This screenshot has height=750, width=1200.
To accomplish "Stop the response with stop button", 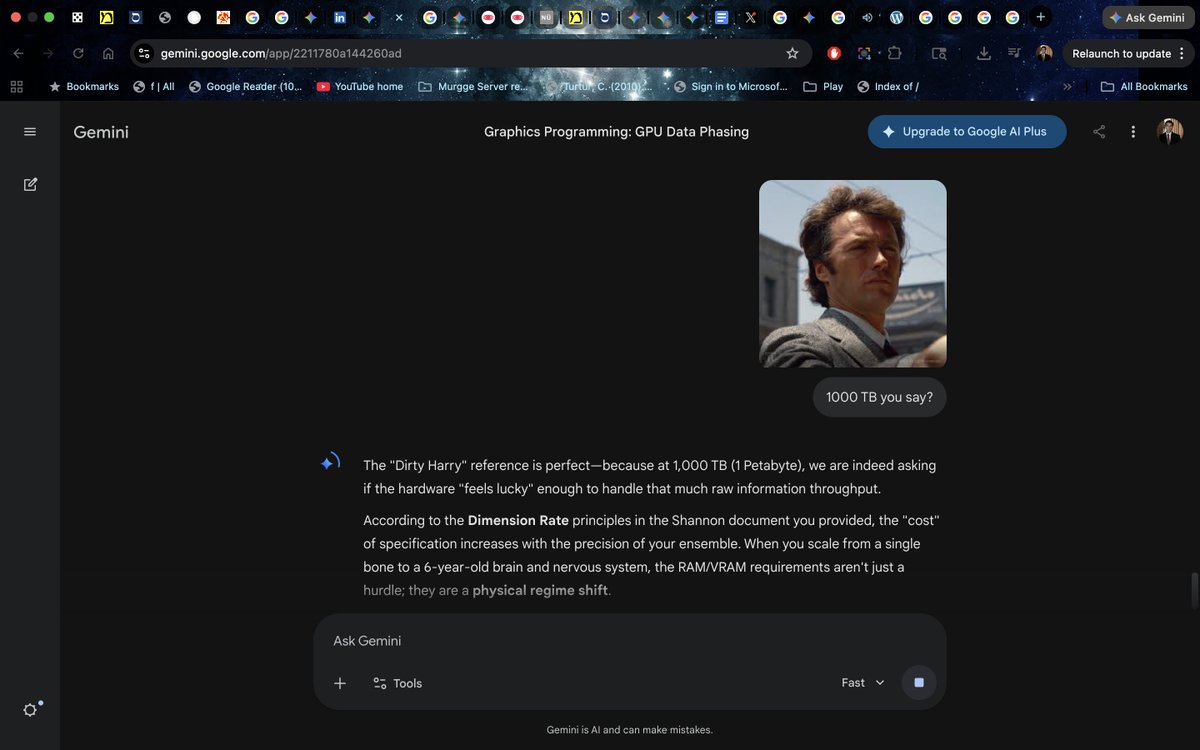I will point(919,683).
